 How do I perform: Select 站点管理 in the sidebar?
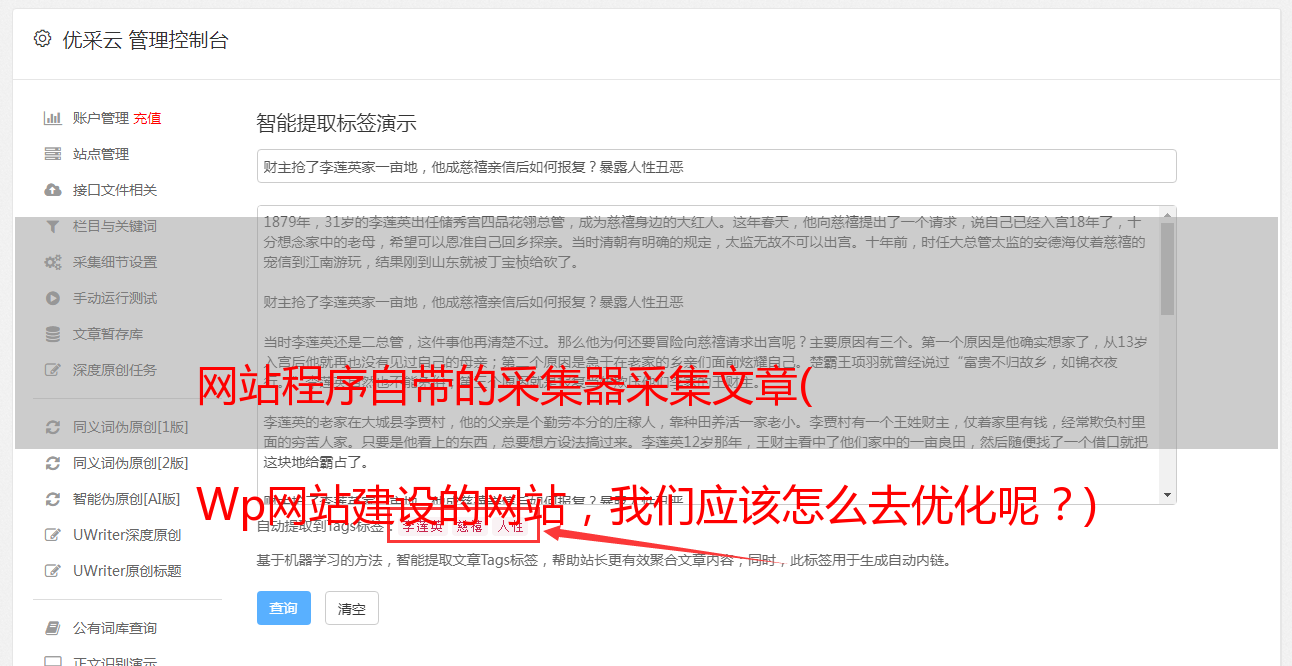click(101, 154)
